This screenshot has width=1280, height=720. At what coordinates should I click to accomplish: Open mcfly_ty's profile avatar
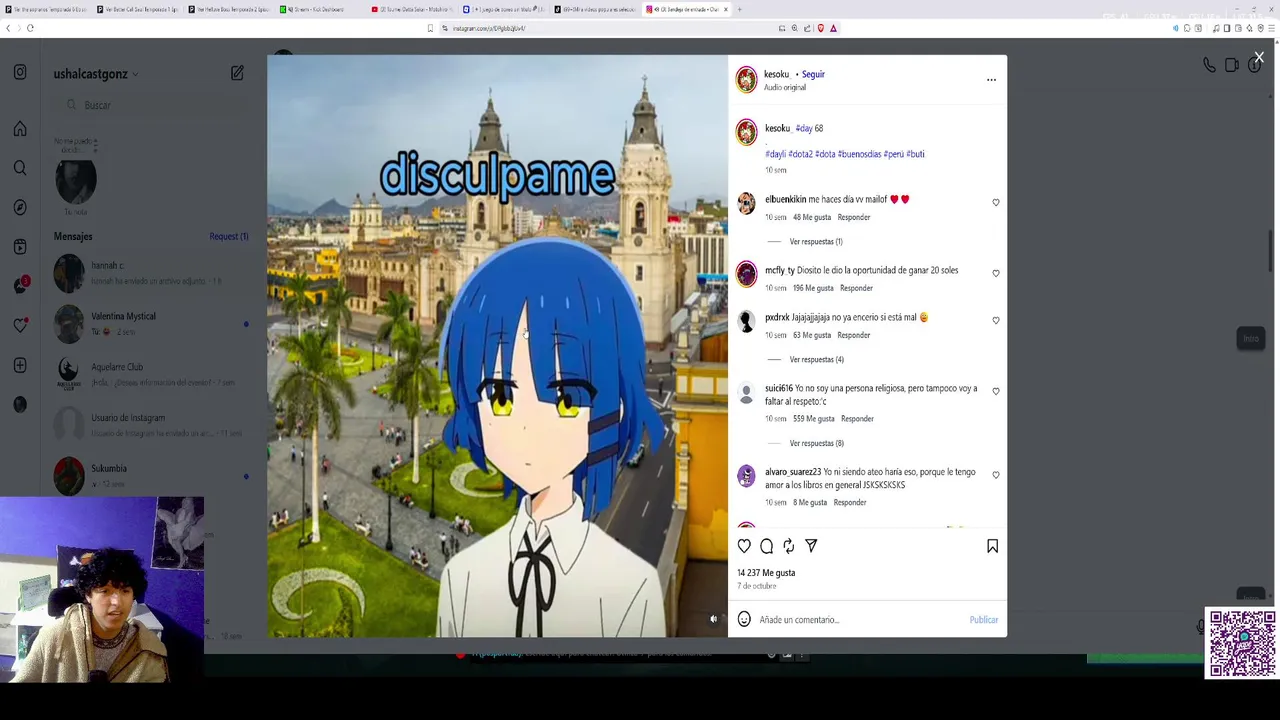[x=747, y=275]
